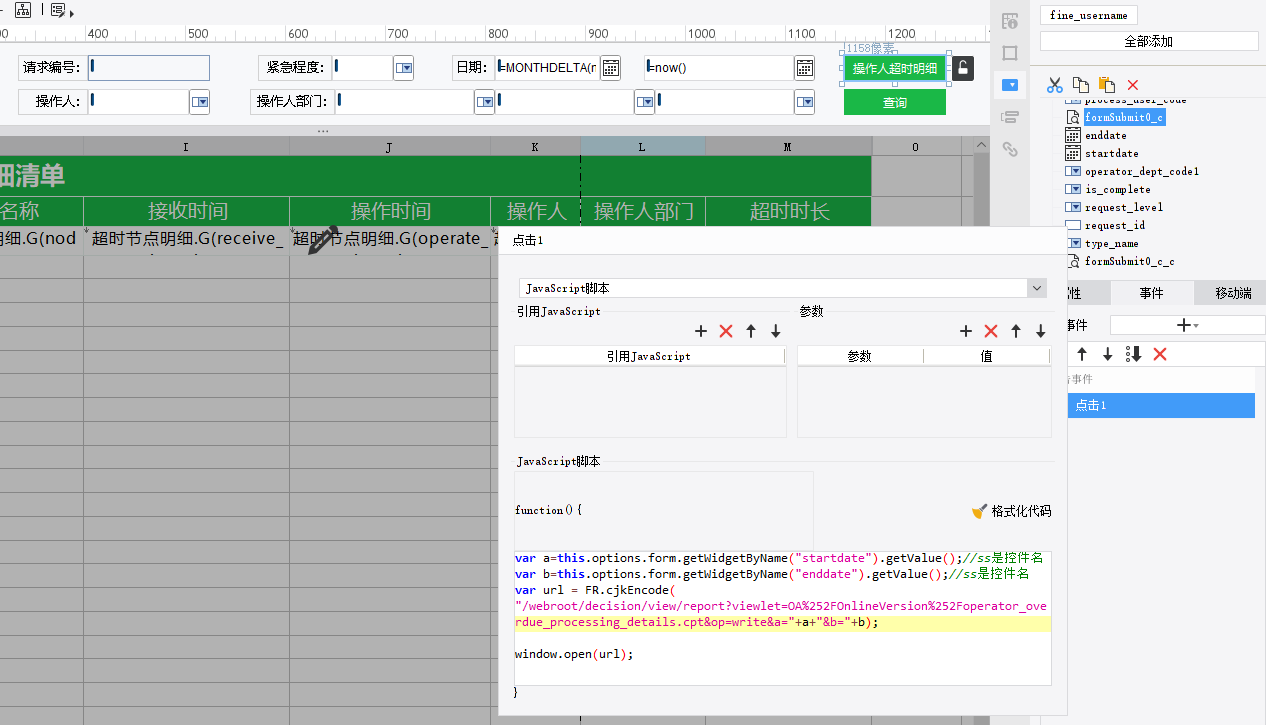1266x725 pixels.
Task: Delete the selected event with the red X
Action: tap(1160, 355)
